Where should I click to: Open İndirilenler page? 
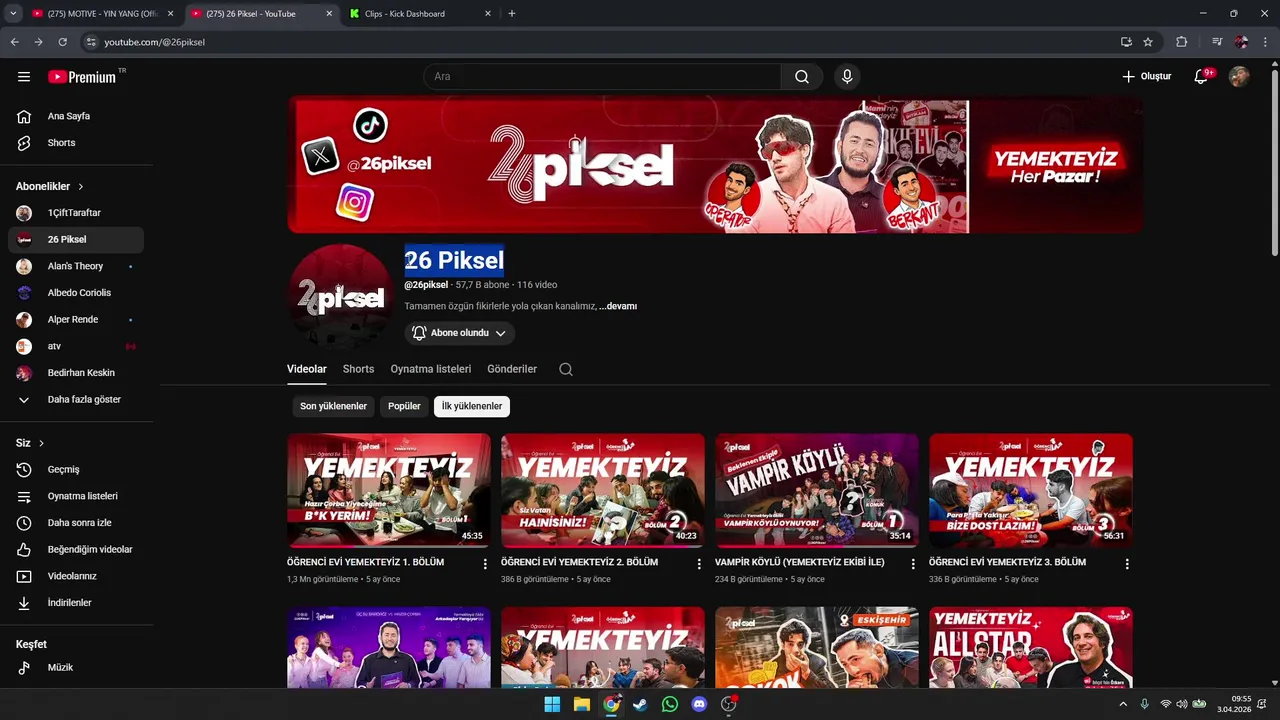(76, 603)
